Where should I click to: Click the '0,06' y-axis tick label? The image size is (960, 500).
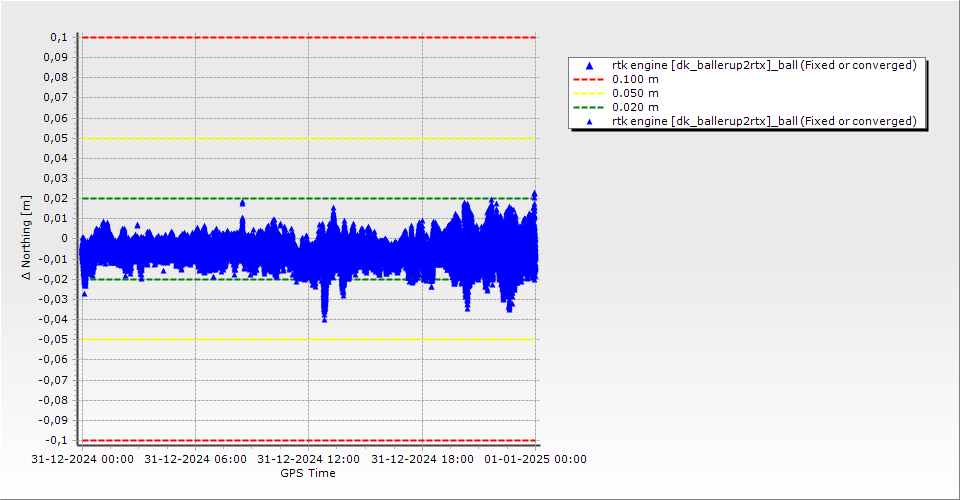click(x=56, y=118)
